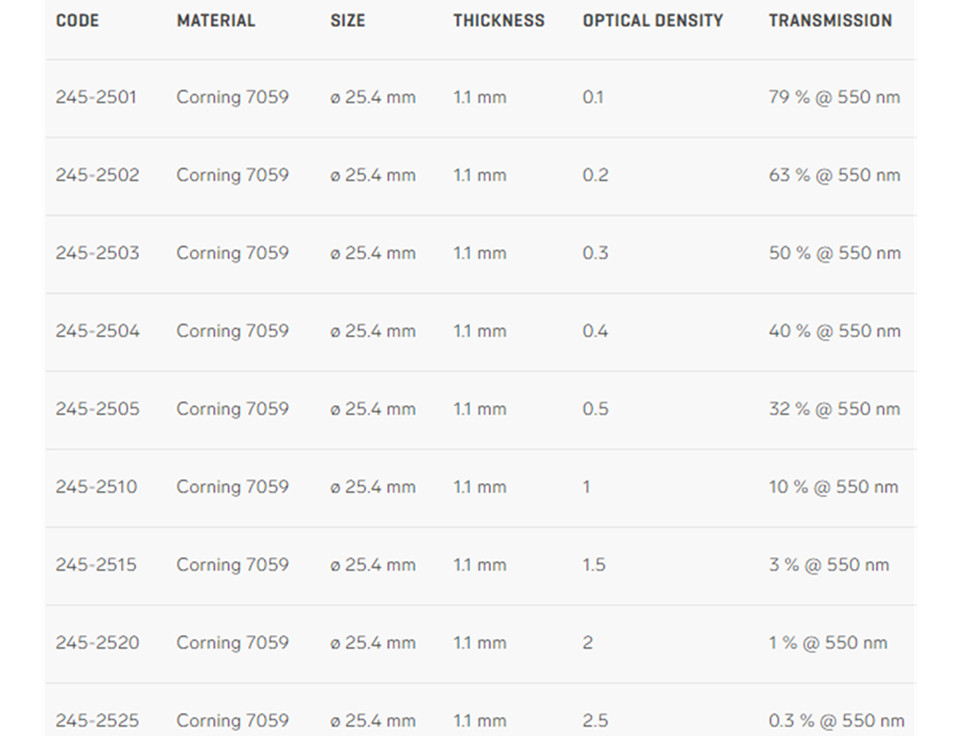
Task: Select the optical density 1.5 value
Action: click(x=594, y=565)
